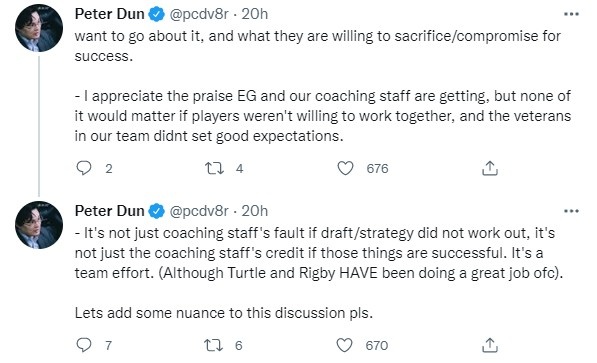Screen dimensions: 597x363
Task: Click the Peter Dun name on the first tweet
Action: (x=110, y=14)
